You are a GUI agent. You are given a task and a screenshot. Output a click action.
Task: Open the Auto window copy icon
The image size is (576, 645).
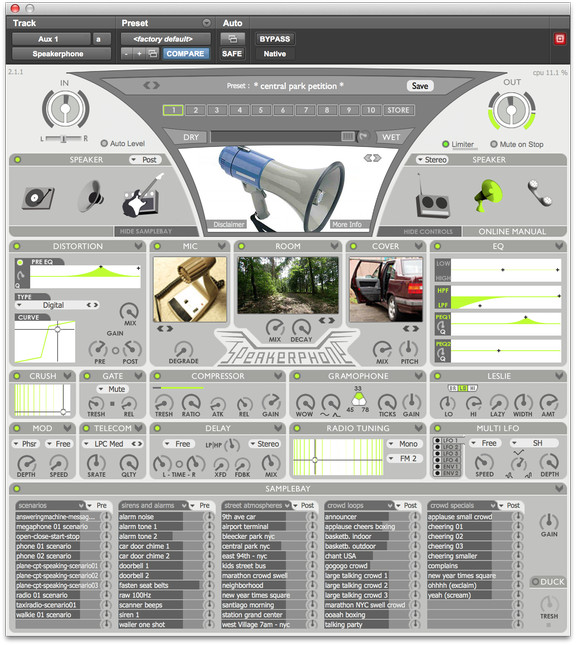232,39
